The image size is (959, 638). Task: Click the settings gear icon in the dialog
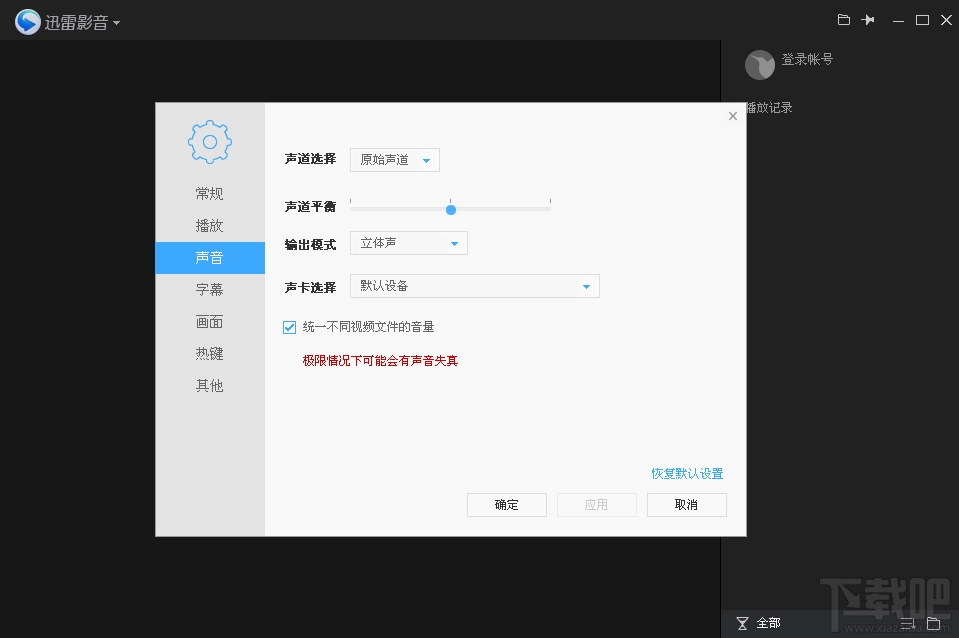209,141
